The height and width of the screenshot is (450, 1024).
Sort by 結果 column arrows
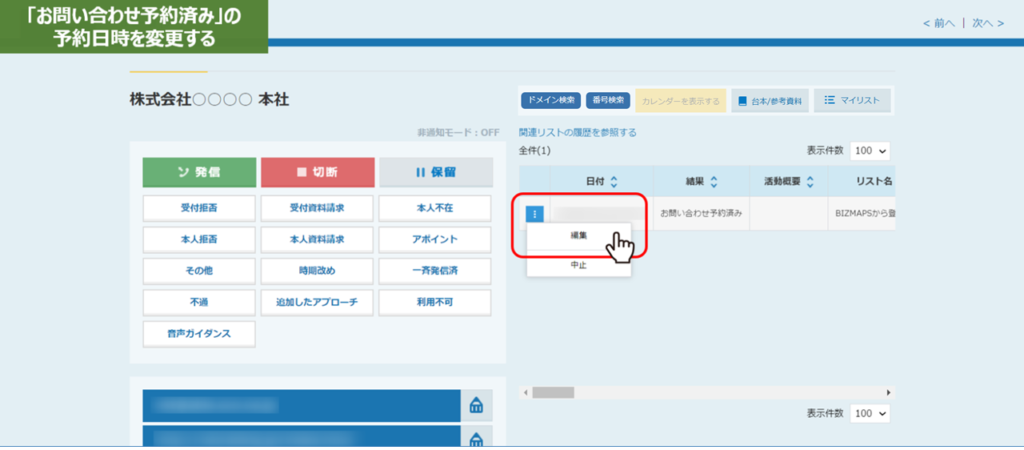coord(714,182)
